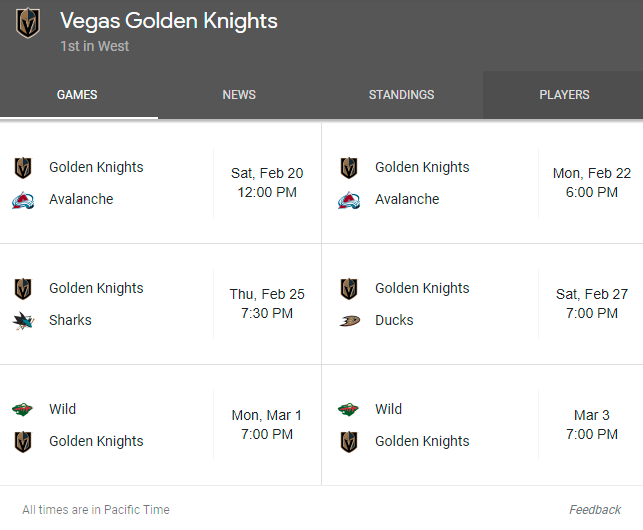Open the Sat, Feb 20 game time

click(x=267, y=183)
